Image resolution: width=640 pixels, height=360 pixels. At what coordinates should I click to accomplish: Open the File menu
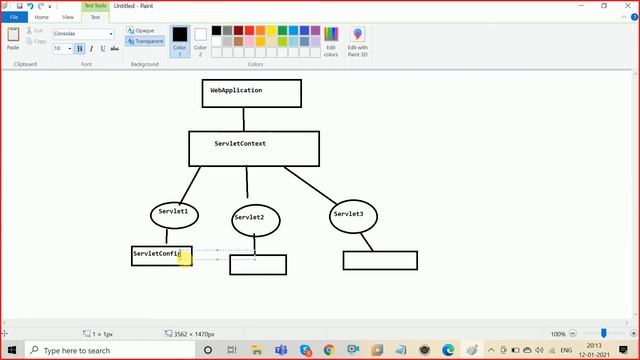(14, 17)
